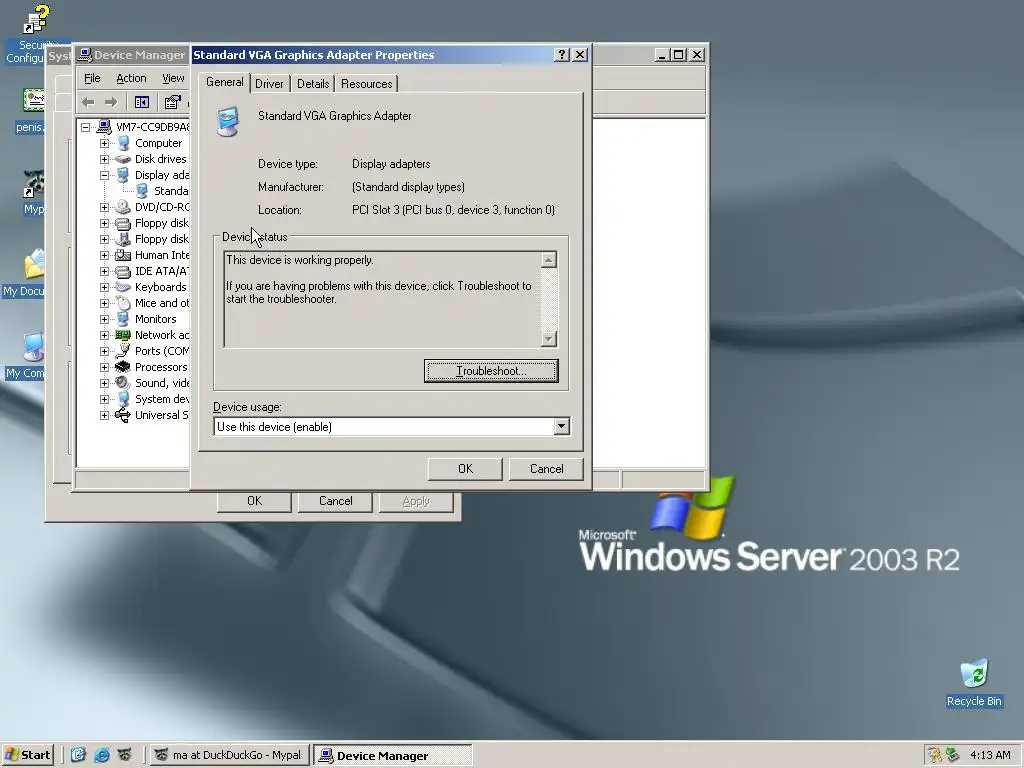1024x768 pixels.
Task: Expand the Network adapters tree node
Action: (x=104, y=335)
